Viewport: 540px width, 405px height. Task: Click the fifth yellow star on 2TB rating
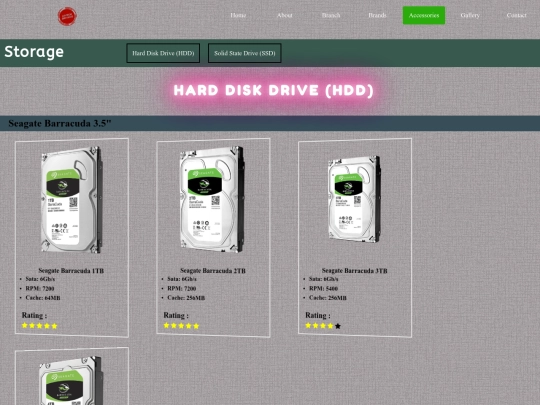tap(196, 326)
